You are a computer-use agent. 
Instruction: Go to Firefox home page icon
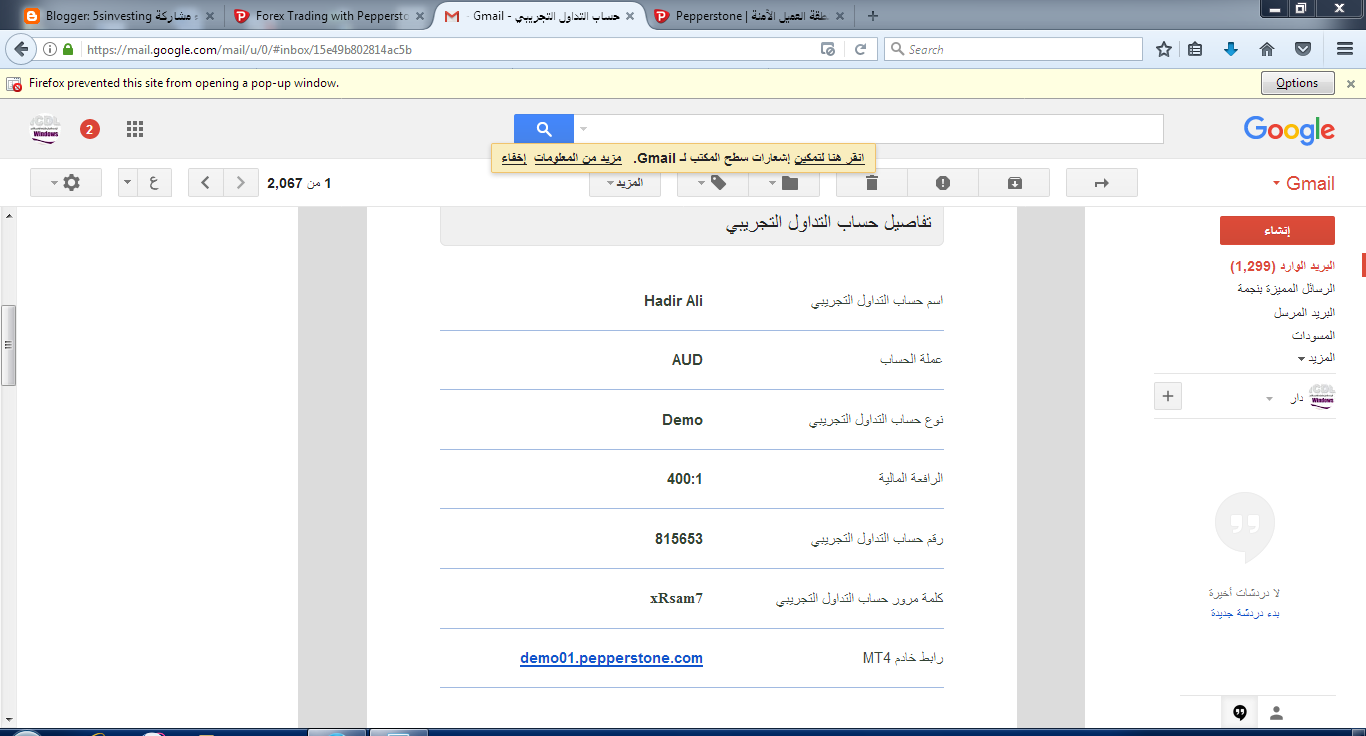coord(1267,49)
